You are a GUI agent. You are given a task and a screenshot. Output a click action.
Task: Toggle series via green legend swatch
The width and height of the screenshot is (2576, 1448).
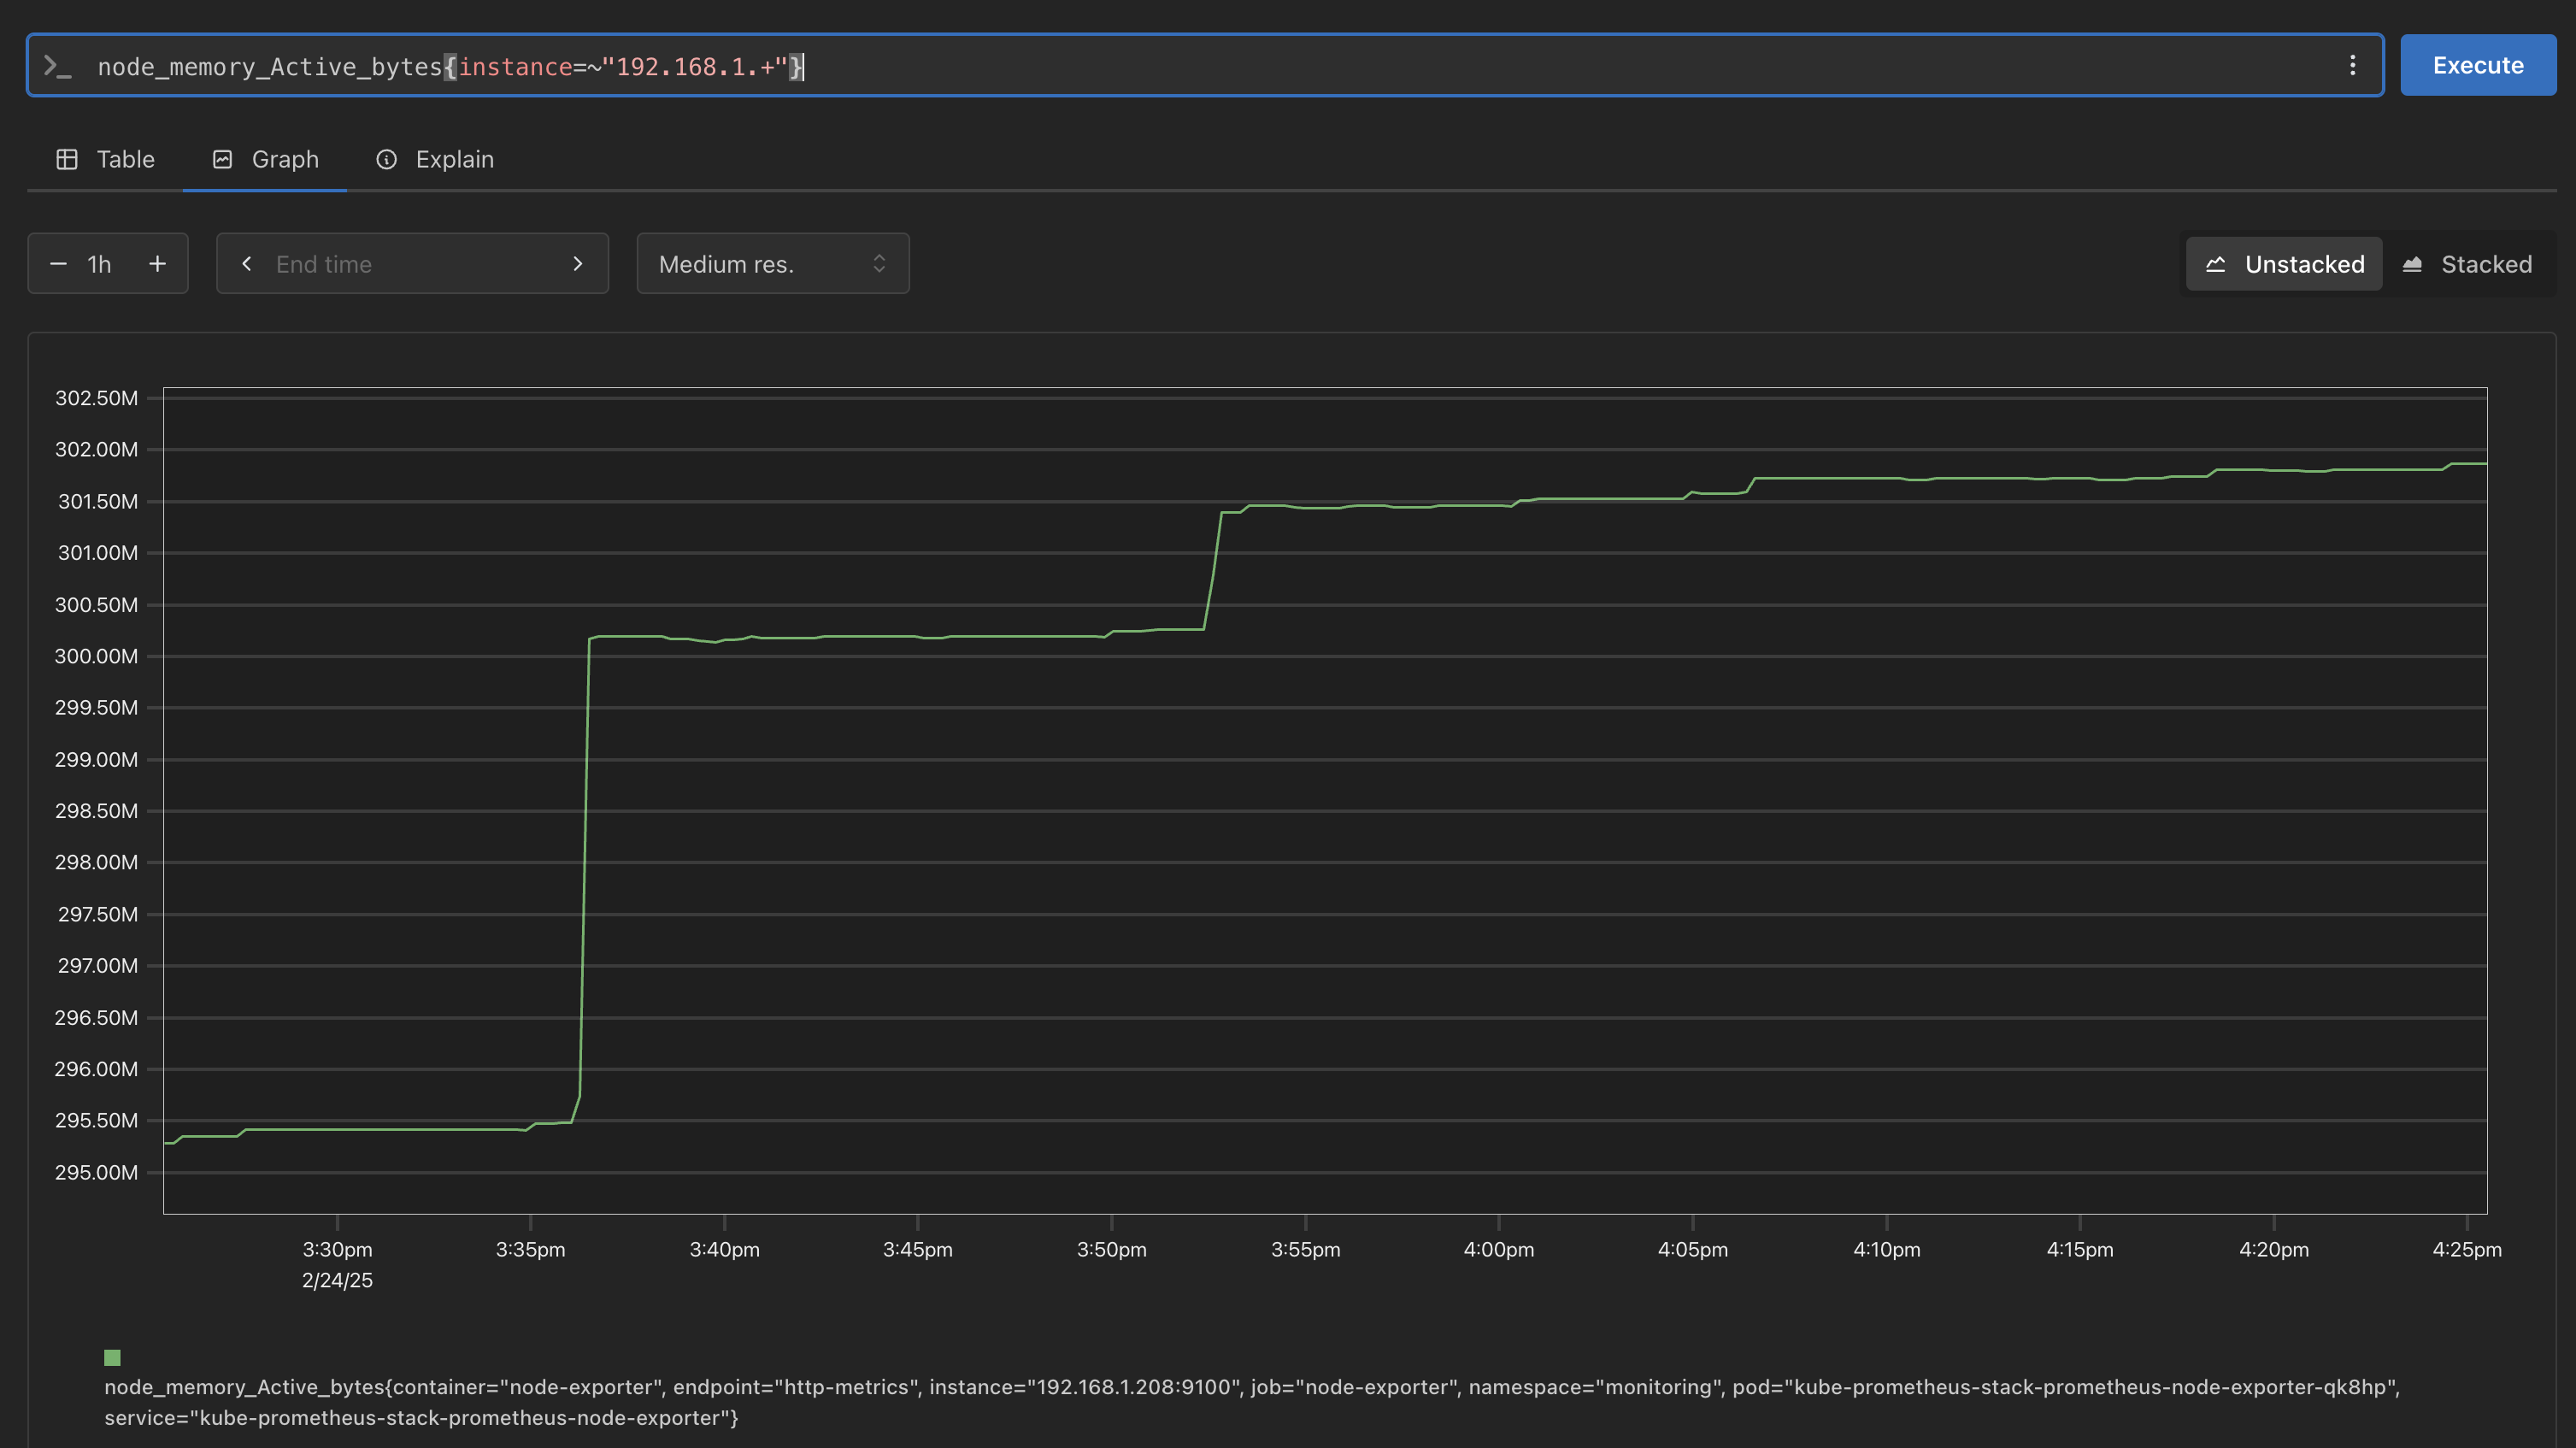pos(112,1357)
